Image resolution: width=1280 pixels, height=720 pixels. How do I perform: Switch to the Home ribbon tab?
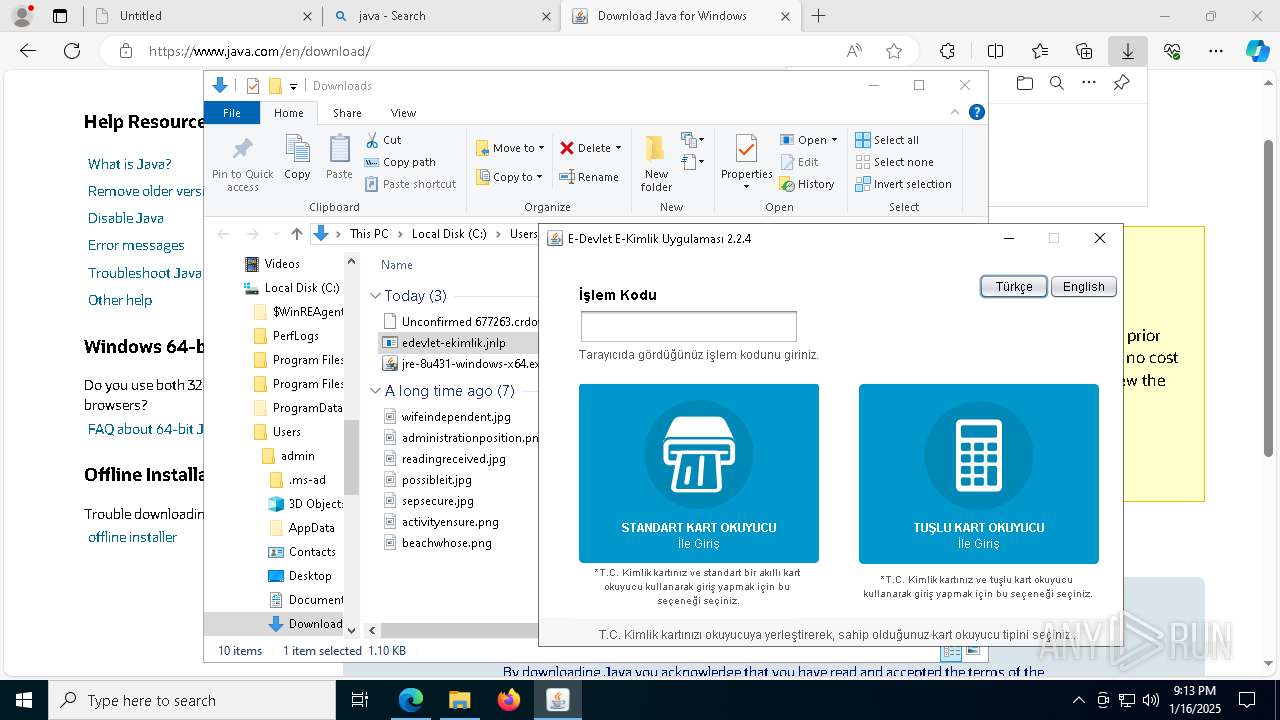point(289,113)
